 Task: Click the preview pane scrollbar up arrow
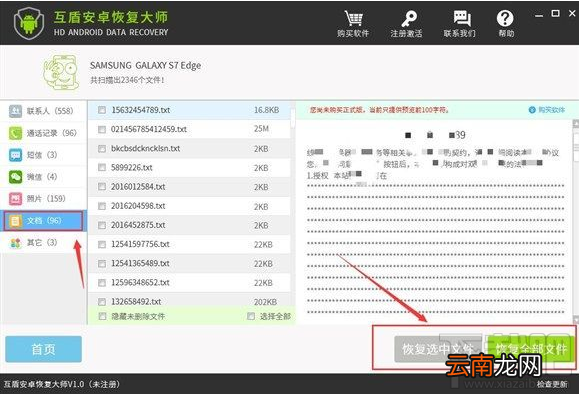click(x=576, y=124)
